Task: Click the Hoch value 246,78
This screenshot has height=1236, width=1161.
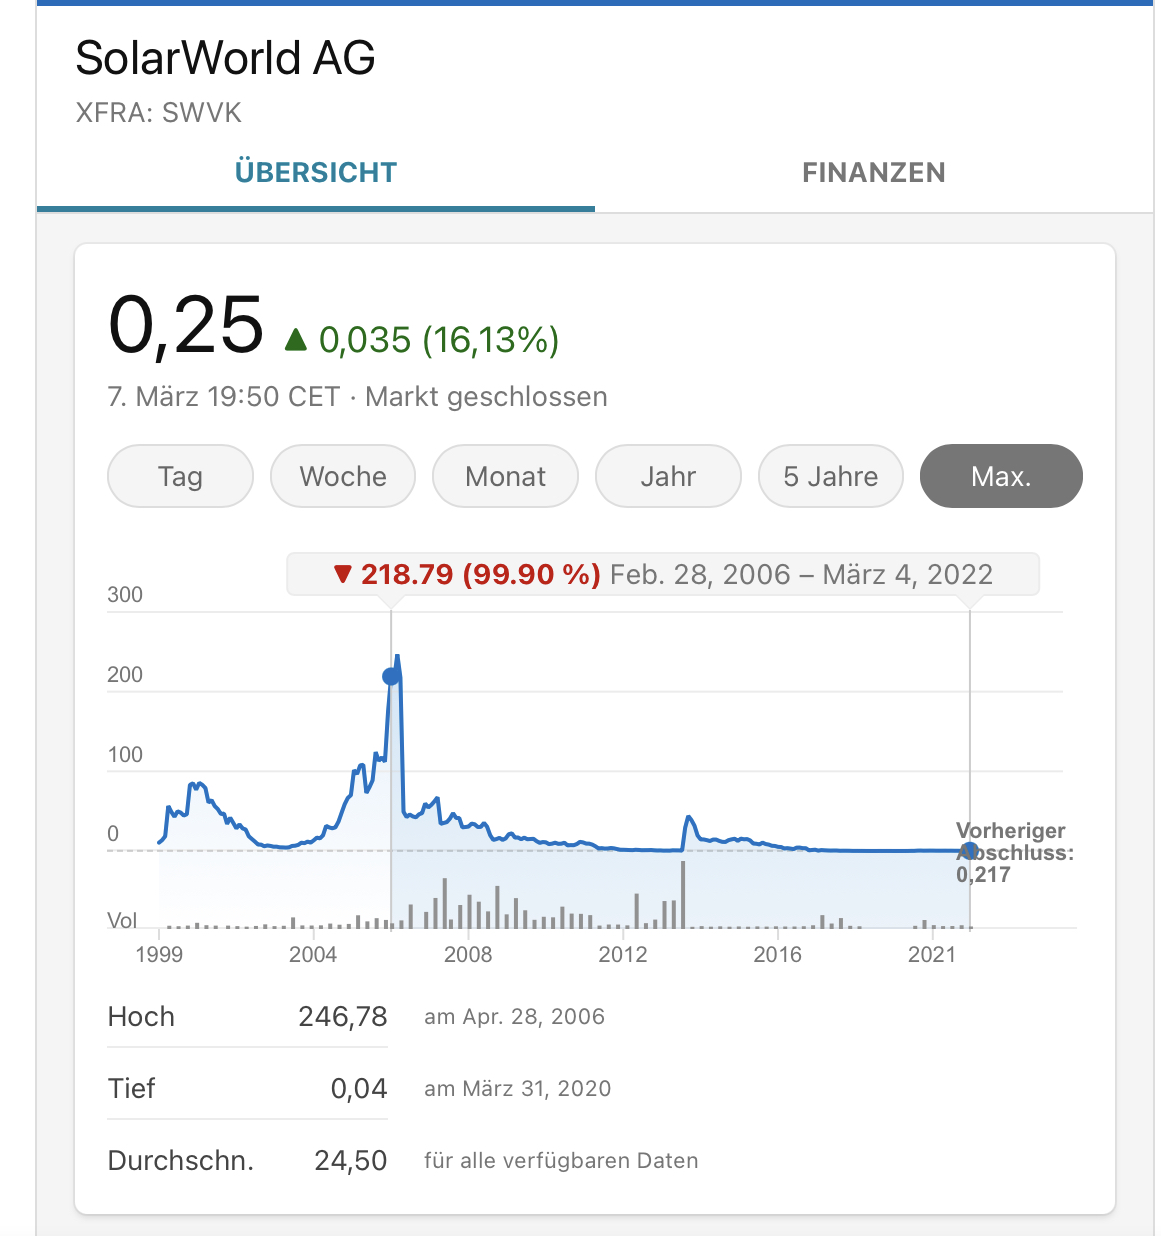Action: [342, 1017]
